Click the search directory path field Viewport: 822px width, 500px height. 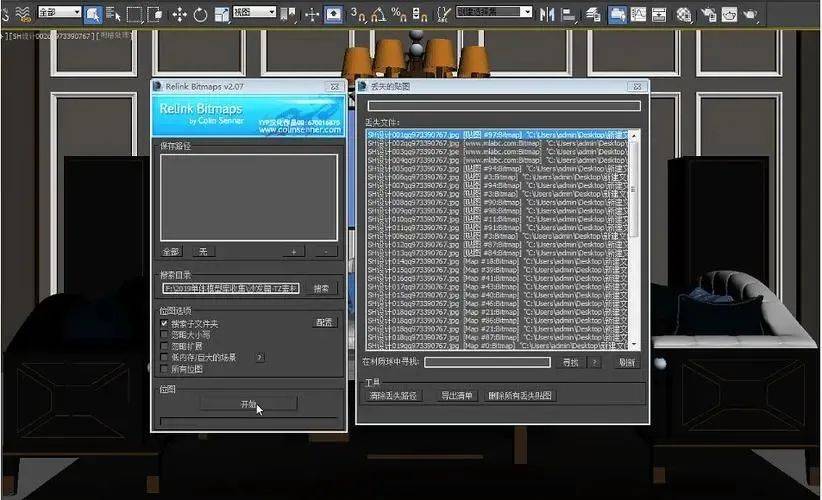coord(231,288)
